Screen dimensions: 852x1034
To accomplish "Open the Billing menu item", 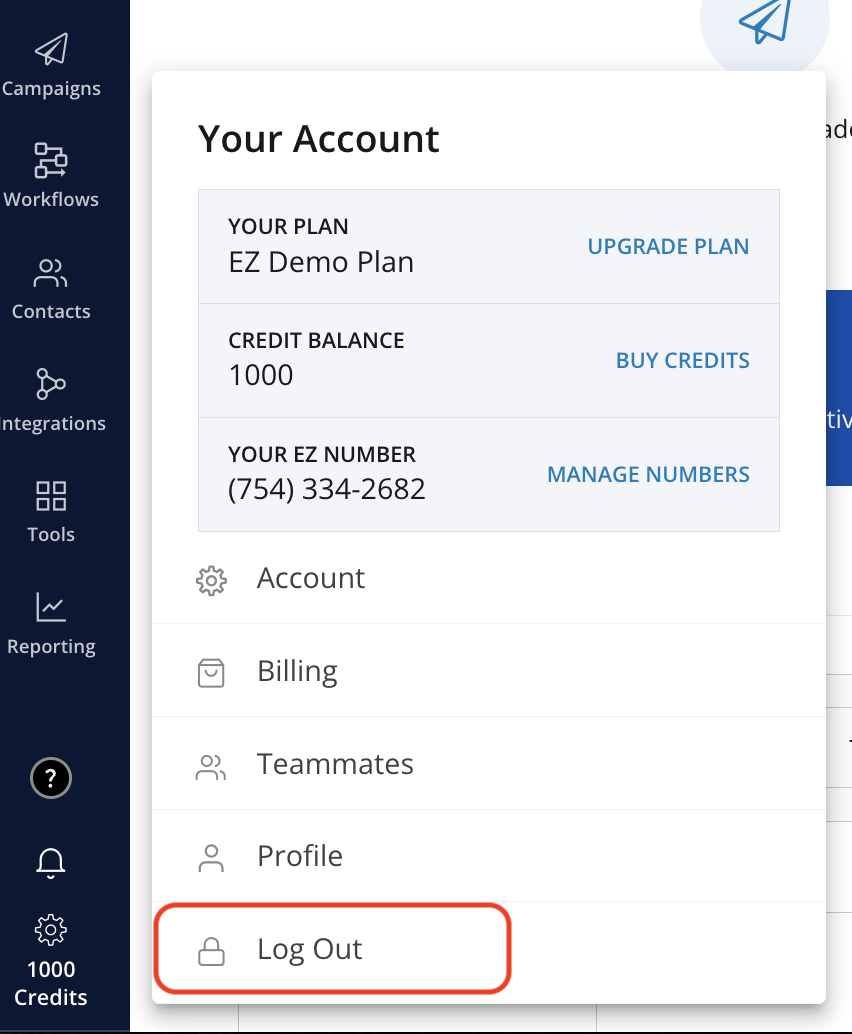I will 489,671.
